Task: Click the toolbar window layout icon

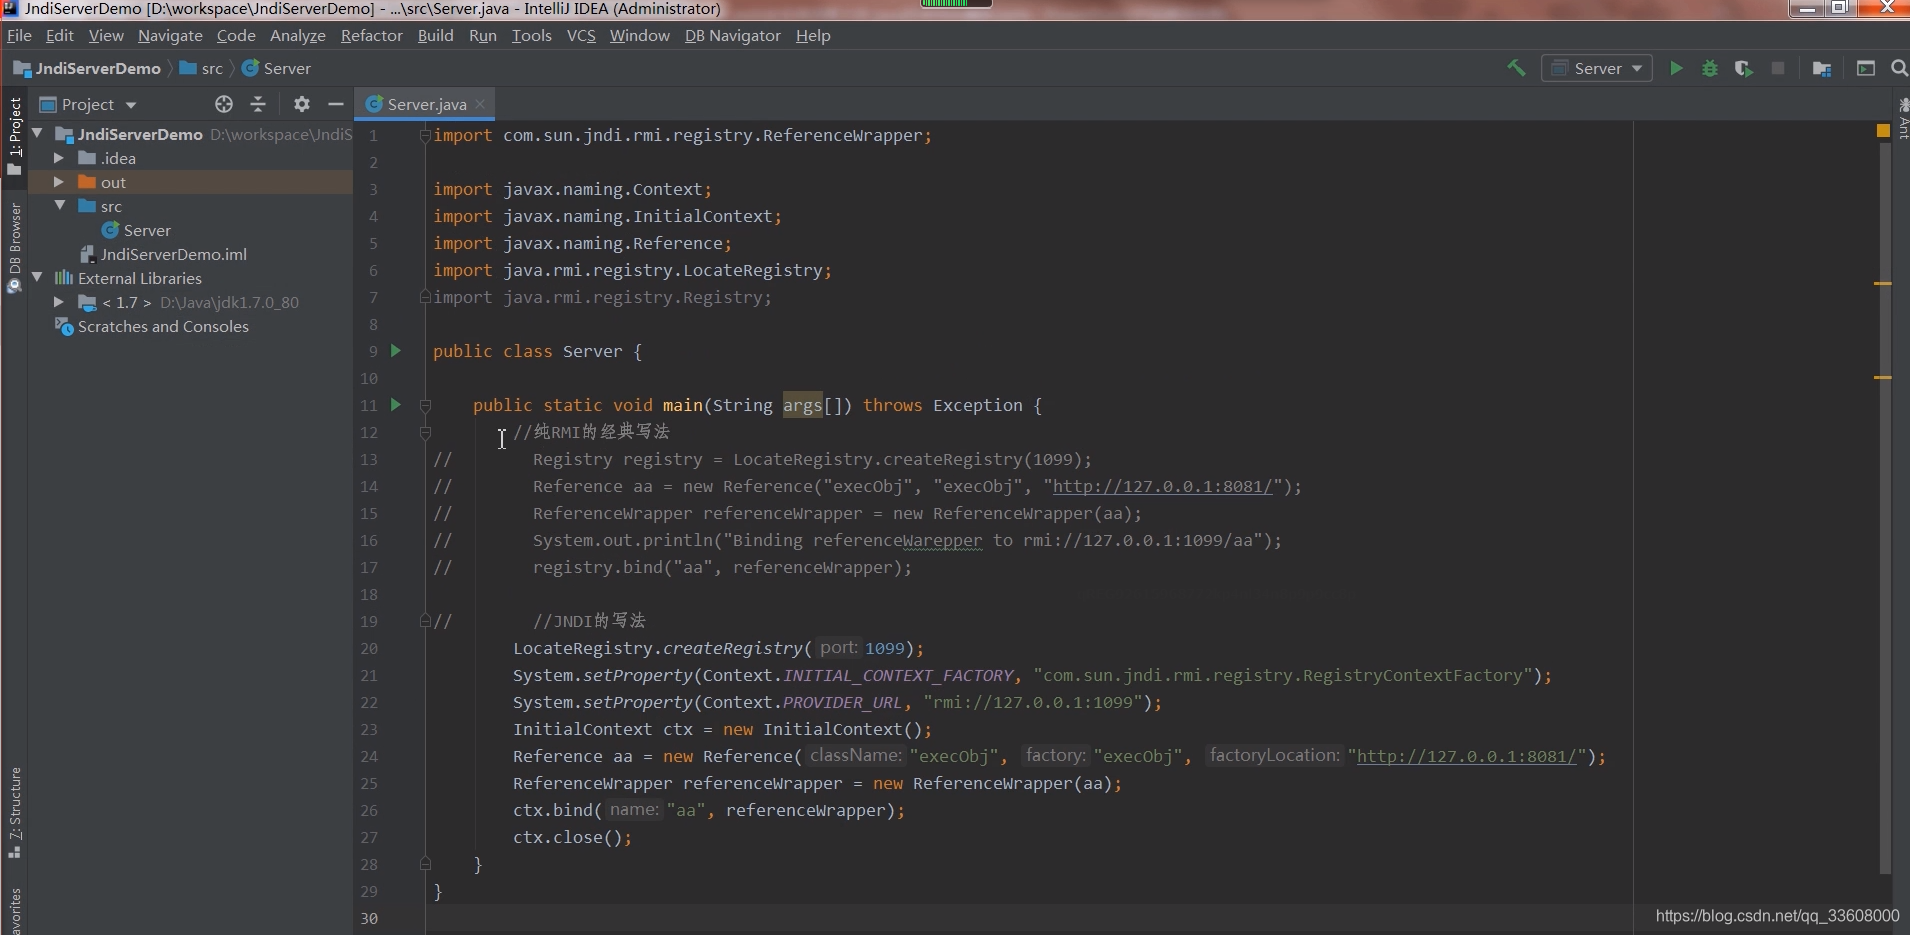Action: point(1866,68)
